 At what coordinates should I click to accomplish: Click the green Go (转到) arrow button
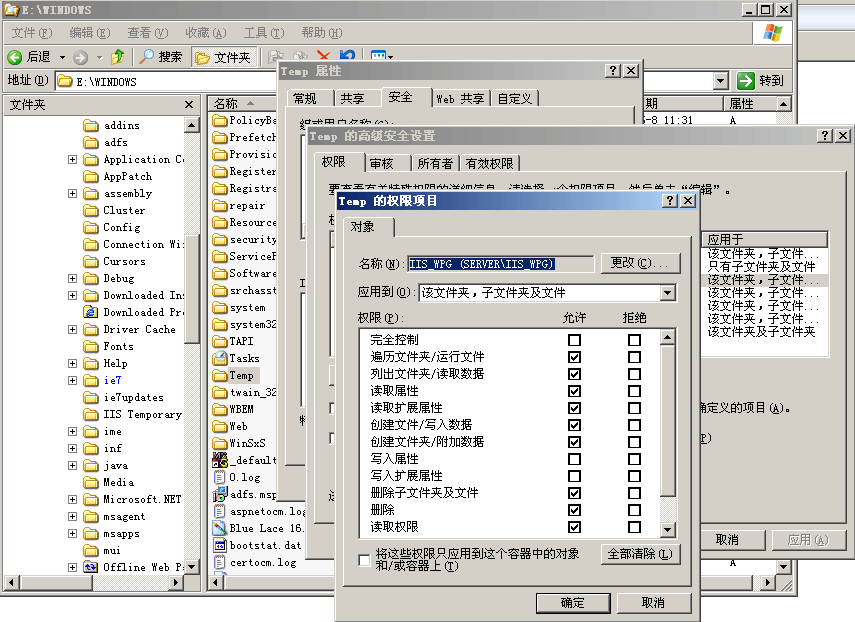(745, 81)
